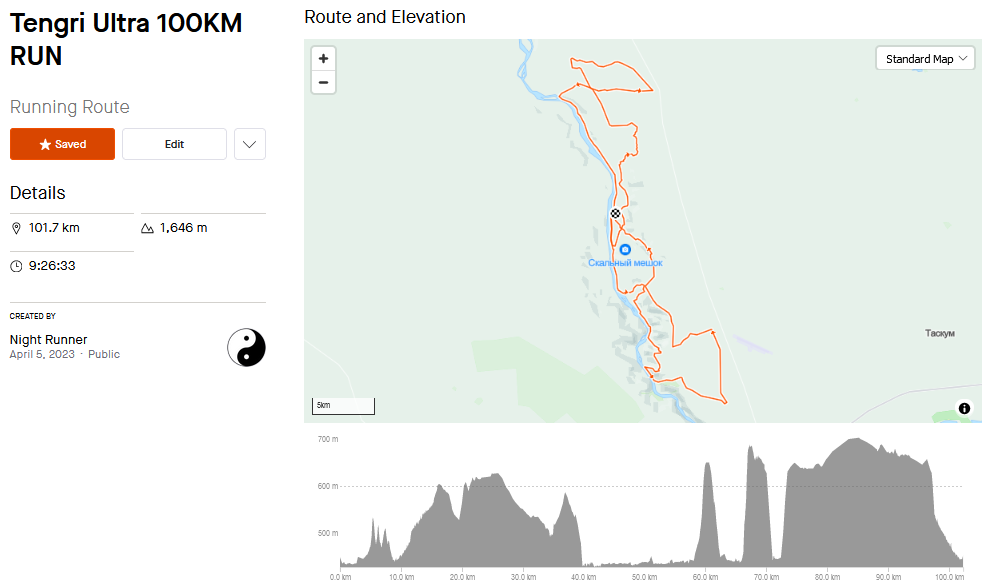Image resolution: width=986 pixels, height=584 pixels.
Task: Open Night Runner's profile link
Action: [x=48, y=339]
